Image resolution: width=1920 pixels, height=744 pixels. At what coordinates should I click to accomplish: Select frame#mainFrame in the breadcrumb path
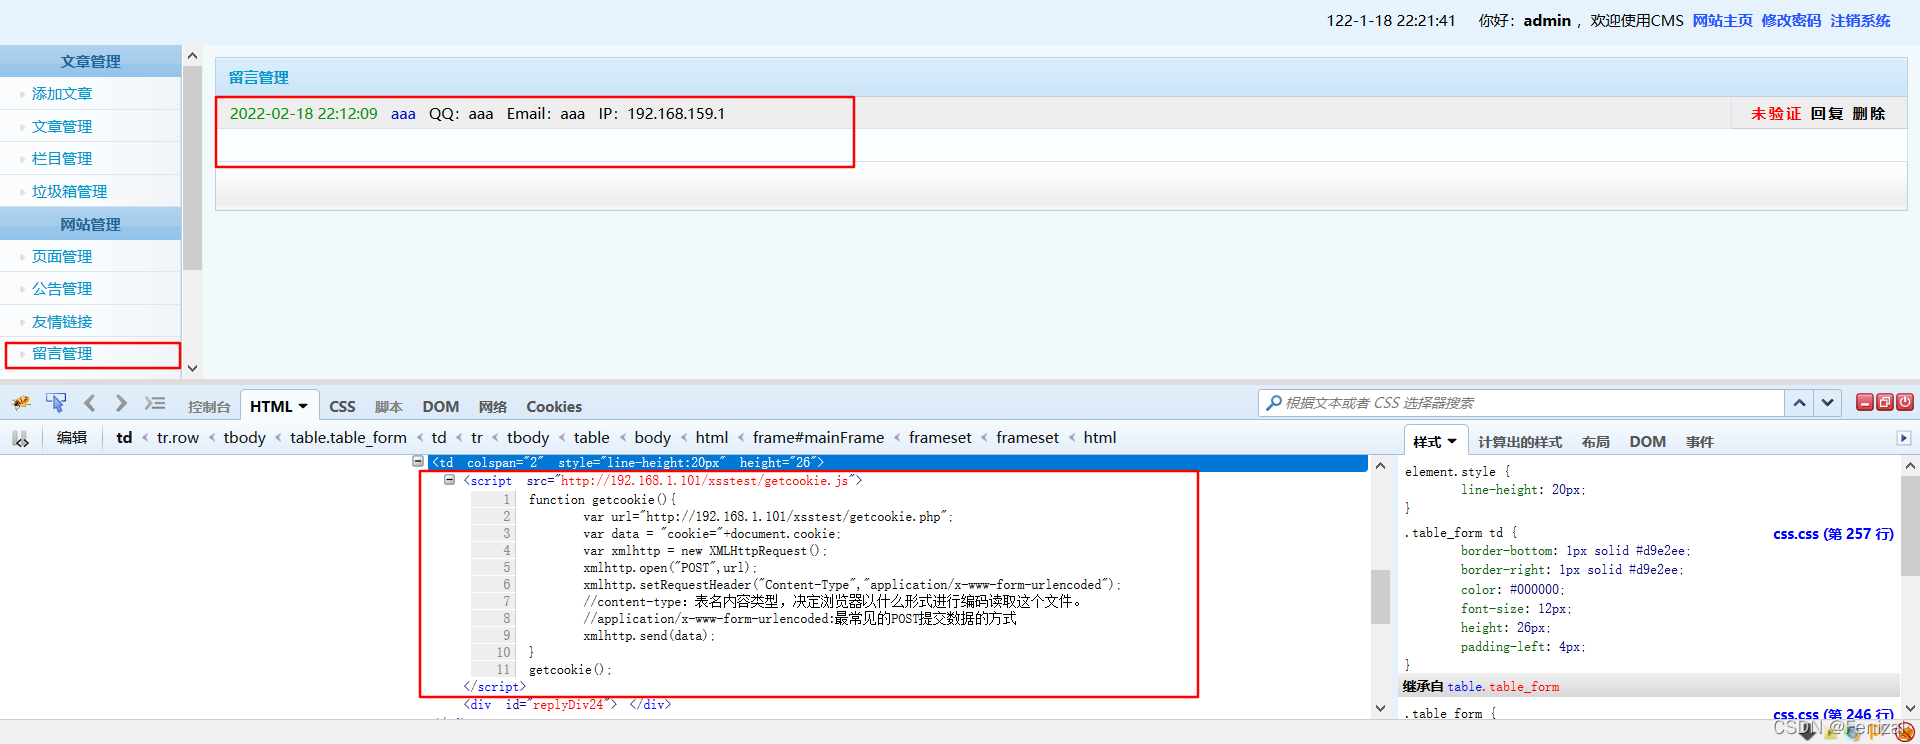tap(818, 438)
